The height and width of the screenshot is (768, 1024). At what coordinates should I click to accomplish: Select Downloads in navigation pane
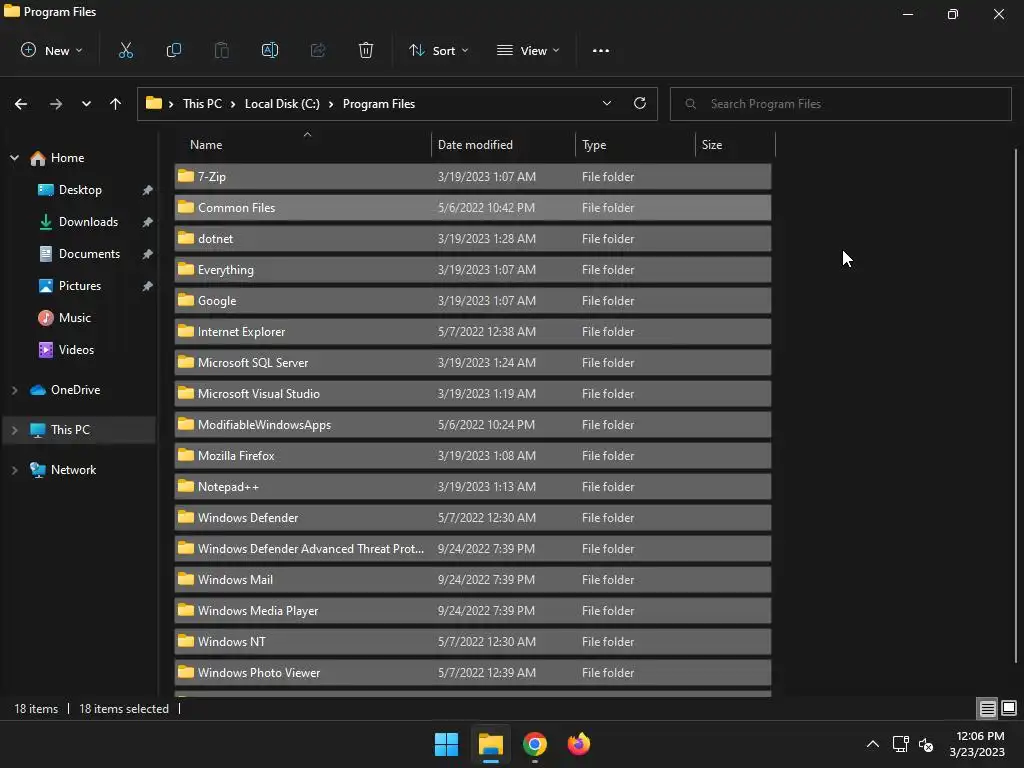[88, 222]
